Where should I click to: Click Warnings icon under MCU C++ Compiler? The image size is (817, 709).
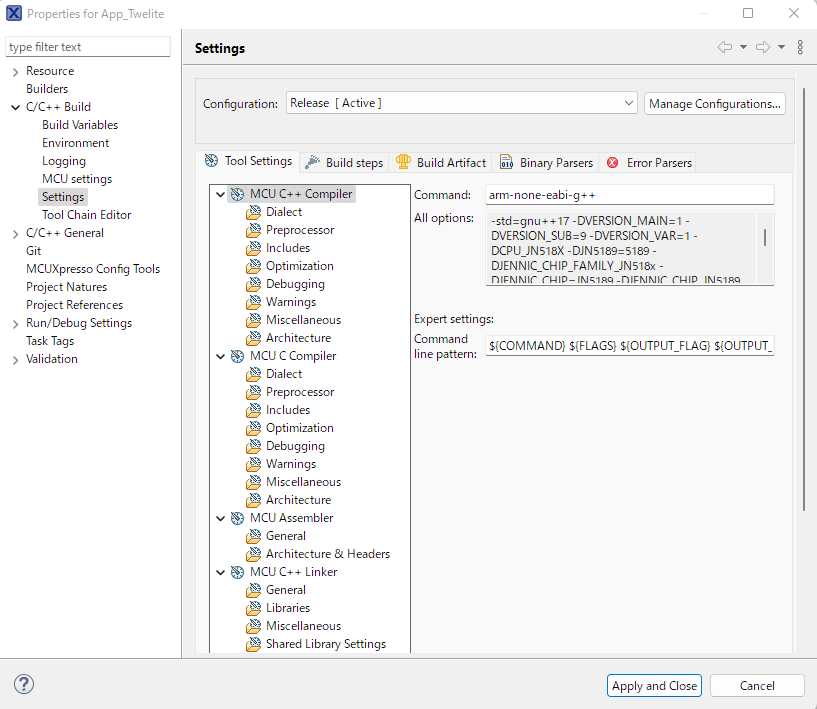(254, 302)
